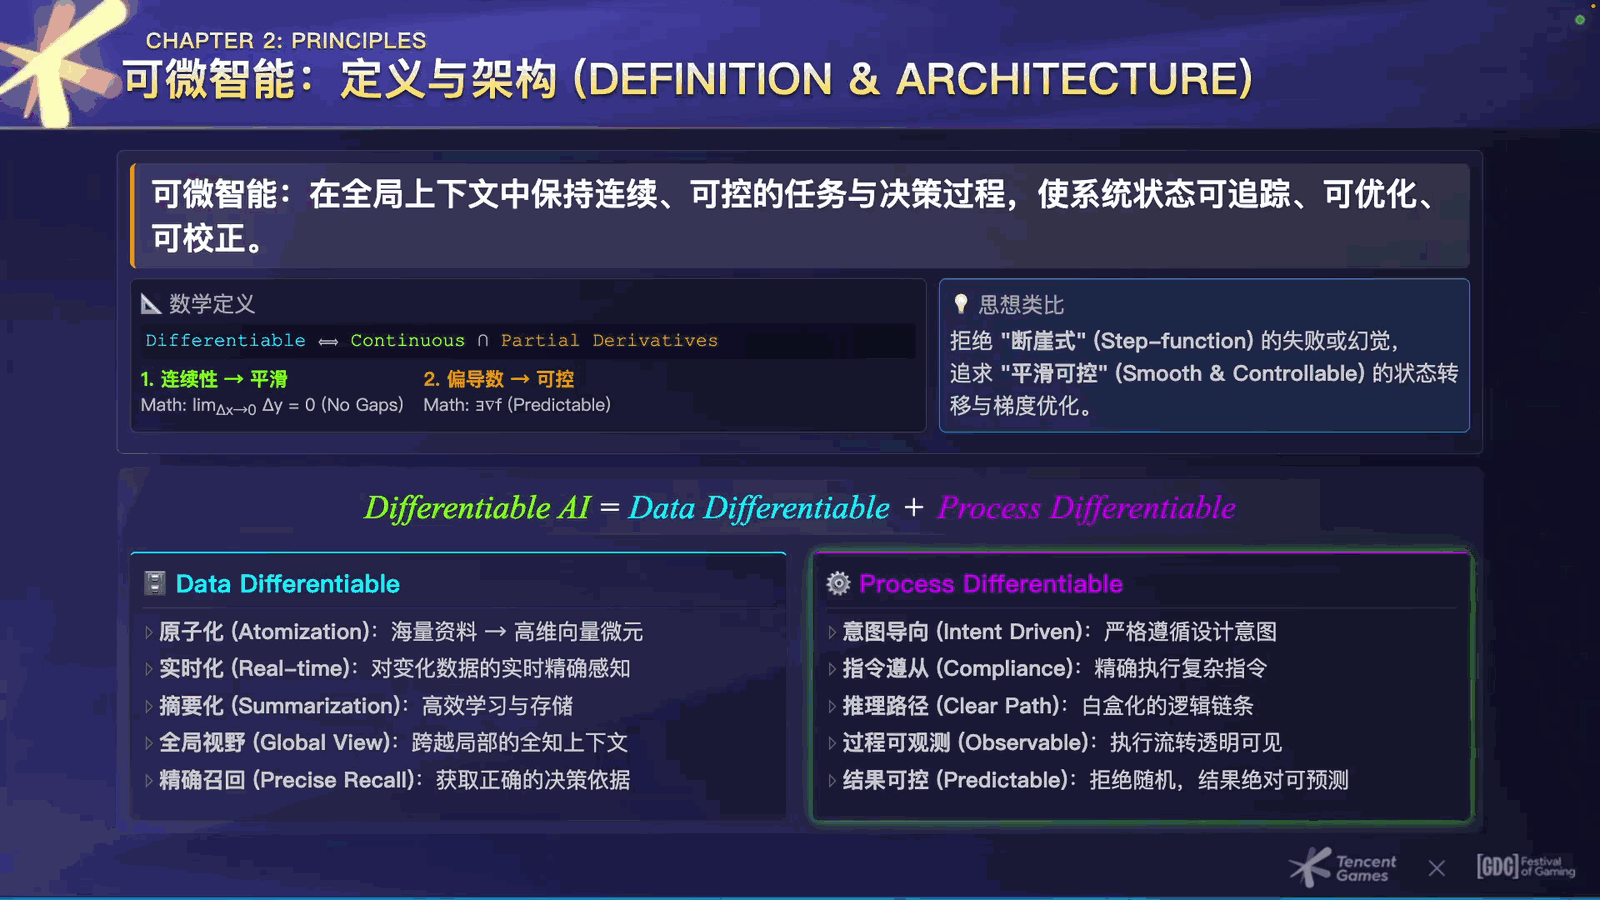Click the ruler triangle icon beside 数学定义

[151, 304]
